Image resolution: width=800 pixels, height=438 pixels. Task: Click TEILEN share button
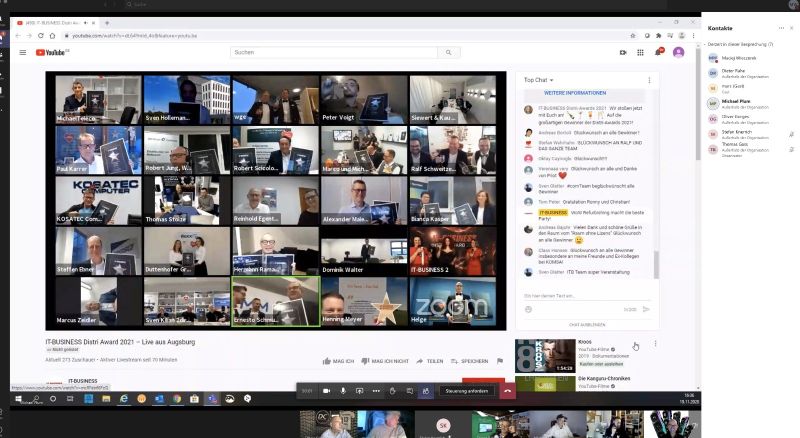tap(430, 361)
